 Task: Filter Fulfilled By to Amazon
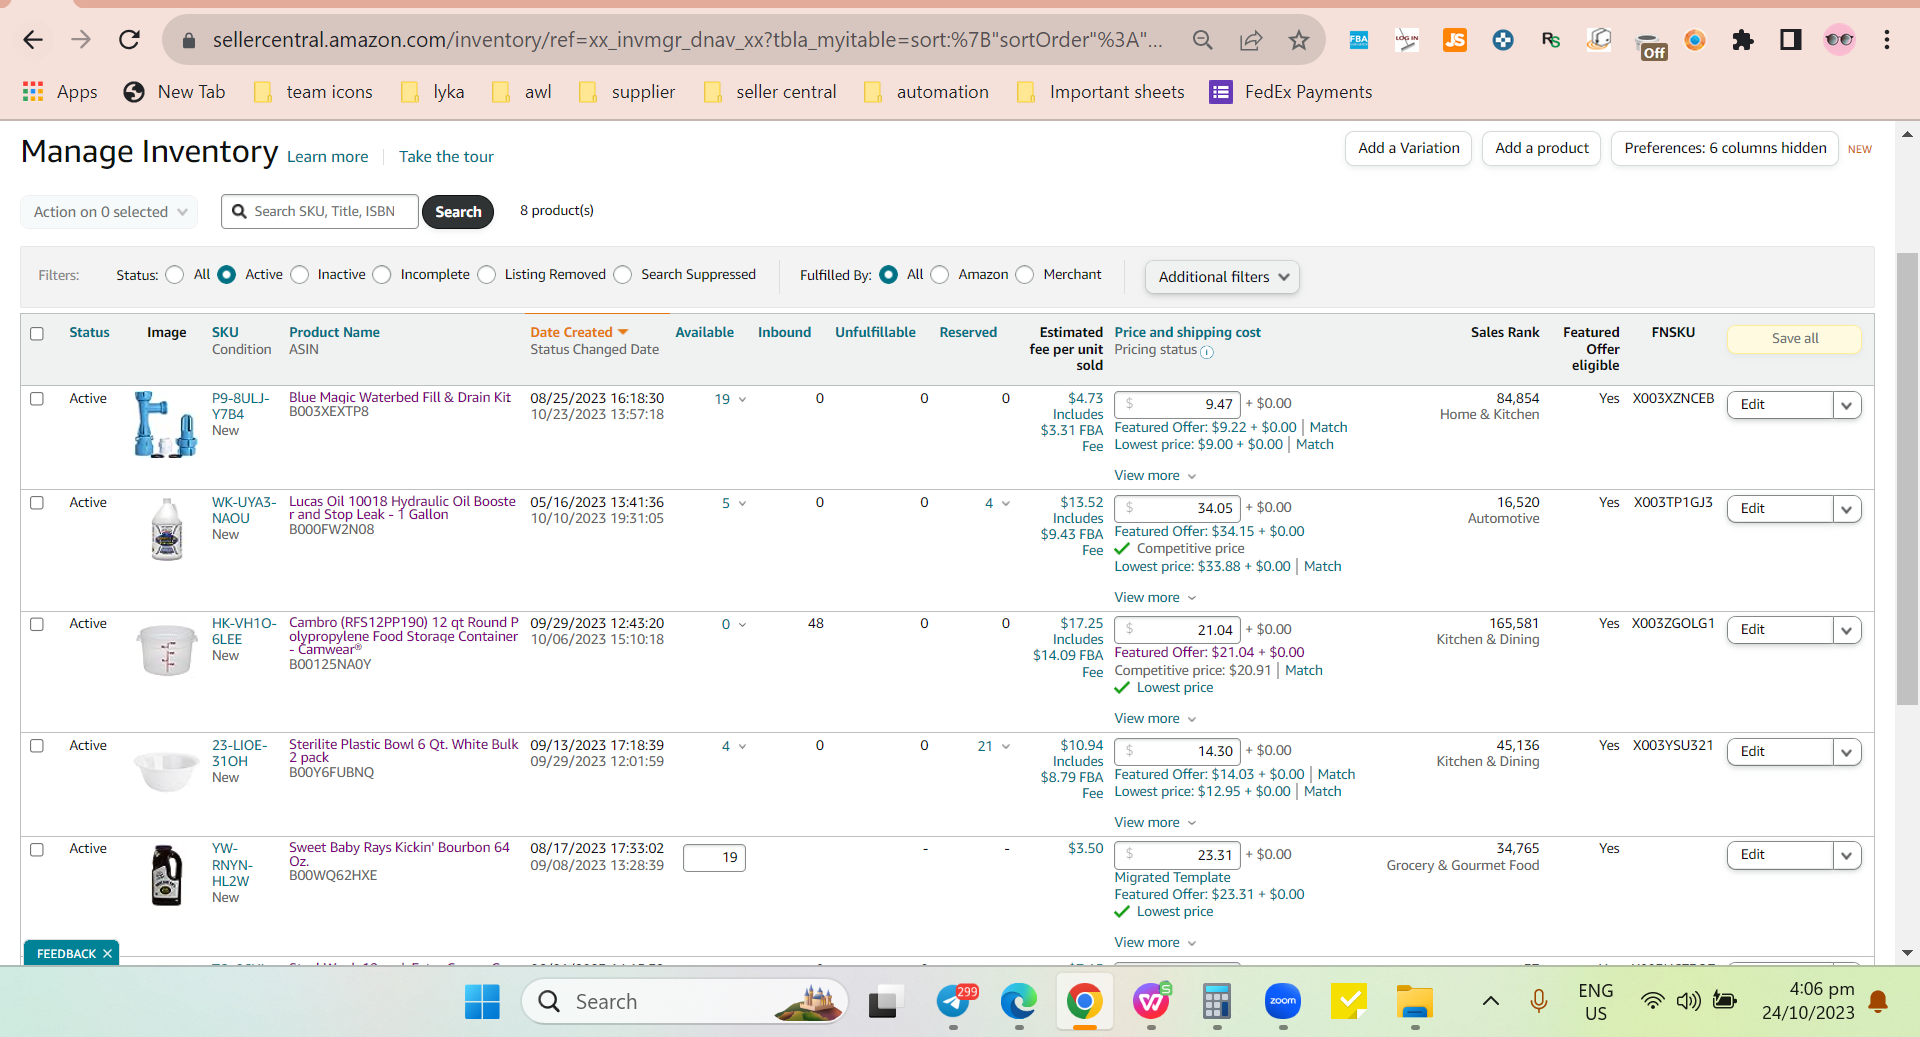click(x=940, y=275)
